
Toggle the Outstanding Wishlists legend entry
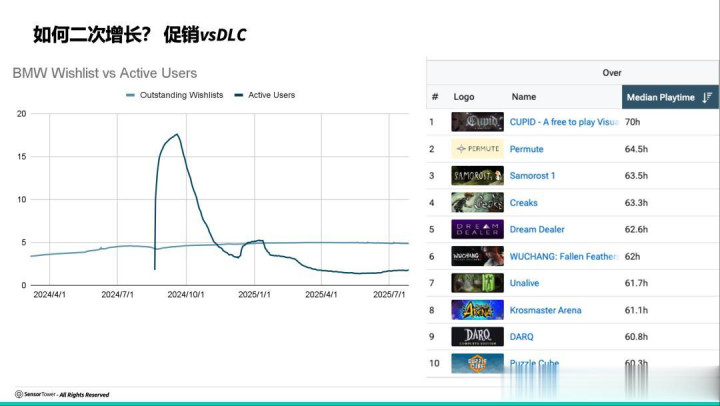point(174,95)
